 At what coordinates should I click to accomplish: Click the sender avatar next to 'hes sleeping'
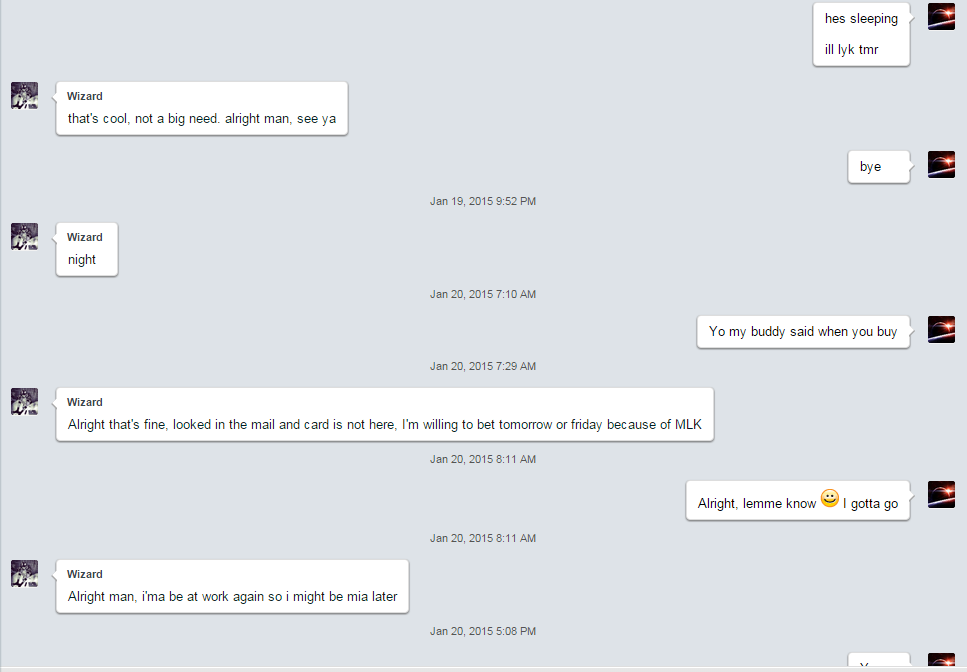tap(941, 17)
